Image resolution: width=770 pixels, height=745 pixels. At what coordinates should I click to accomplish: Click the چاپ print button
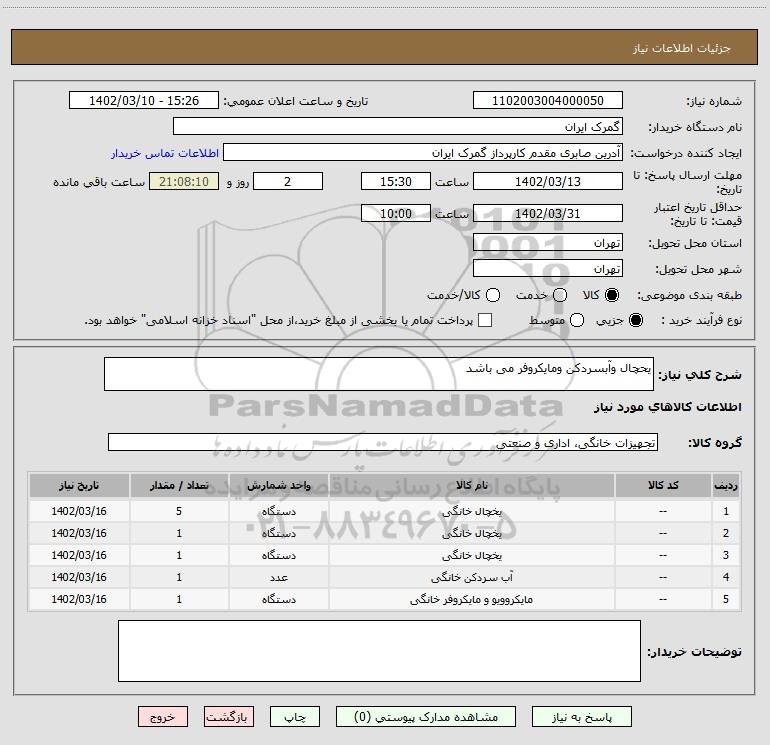[295, 717]
